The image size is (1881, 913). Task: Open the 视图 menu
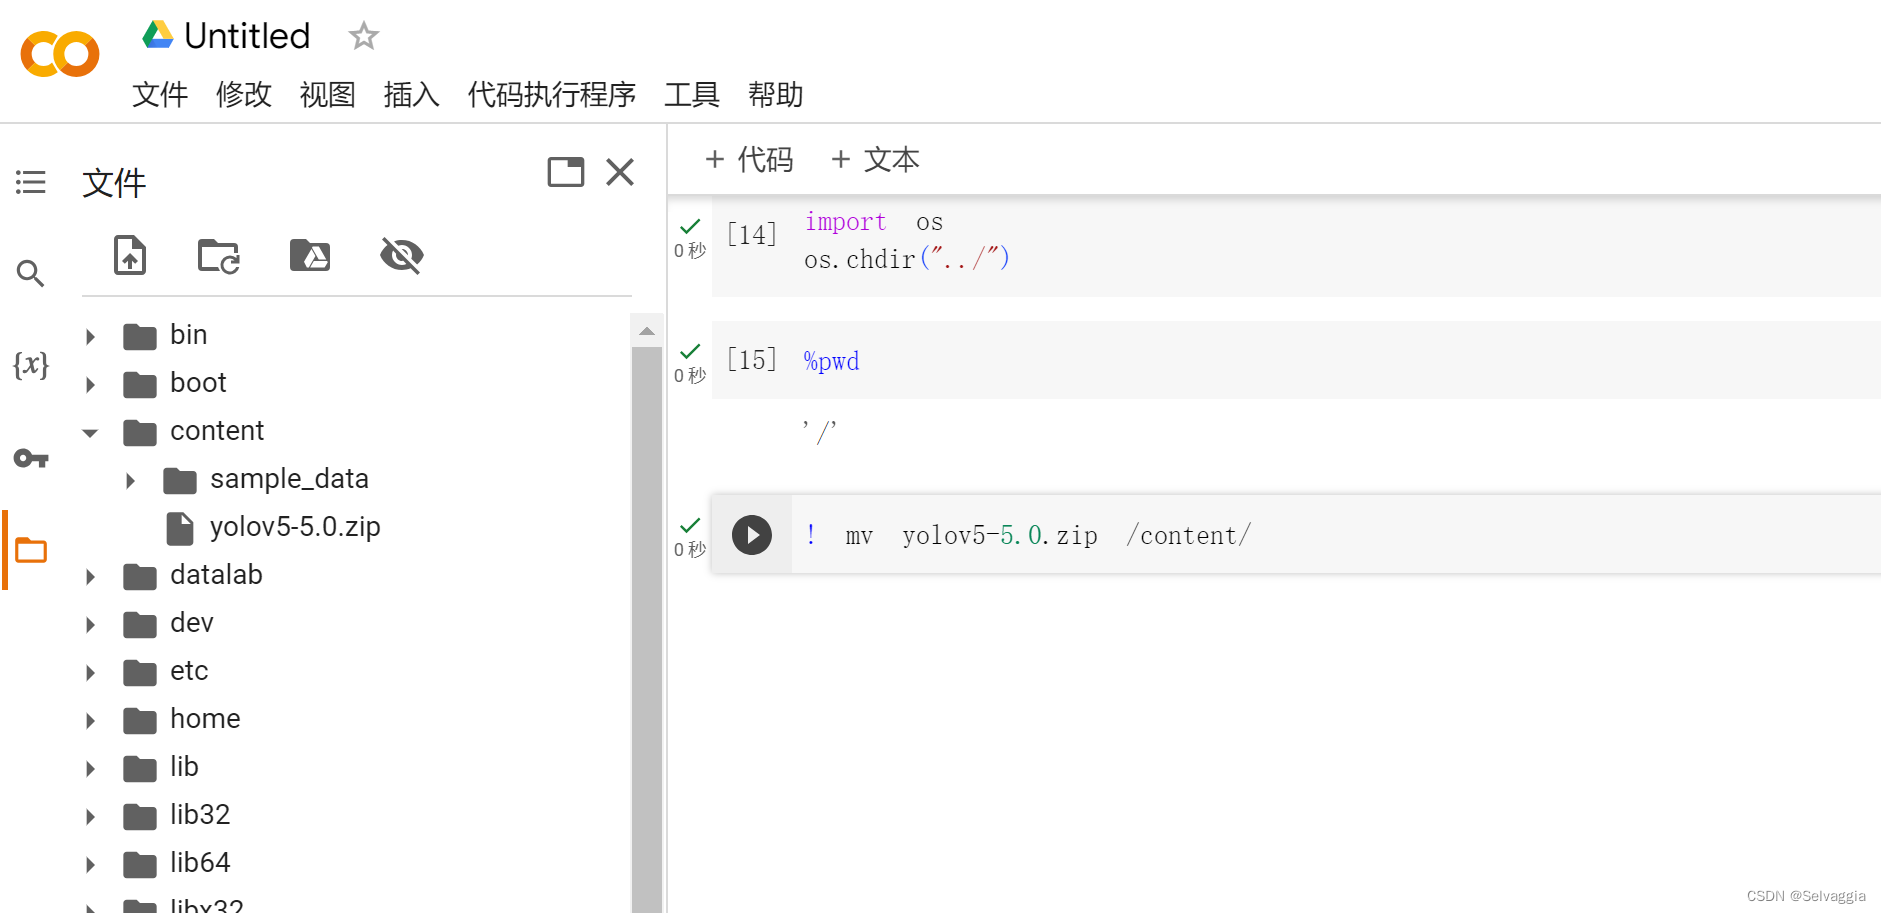[x=328, y=94]
